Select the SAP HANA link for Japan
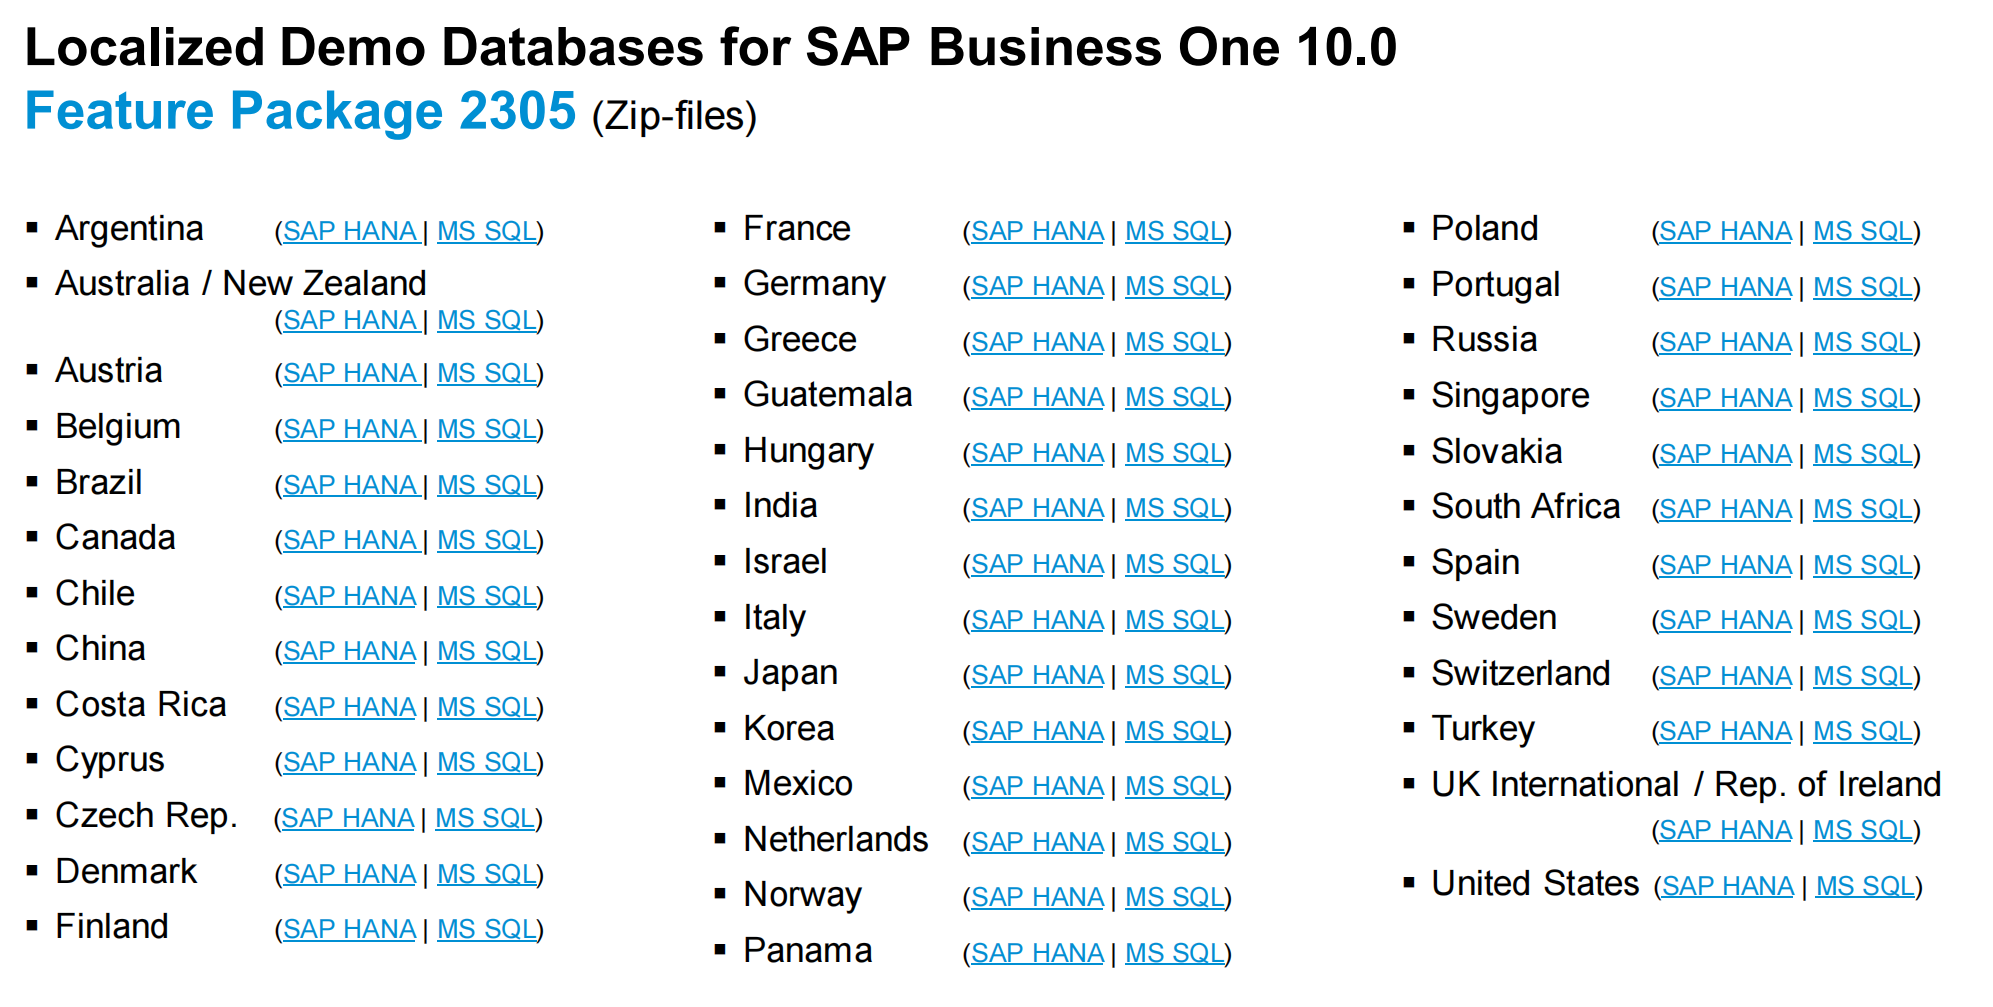Viewport: 1993px width, 1007px height. pyautogui.click(x=1037, y=674)
